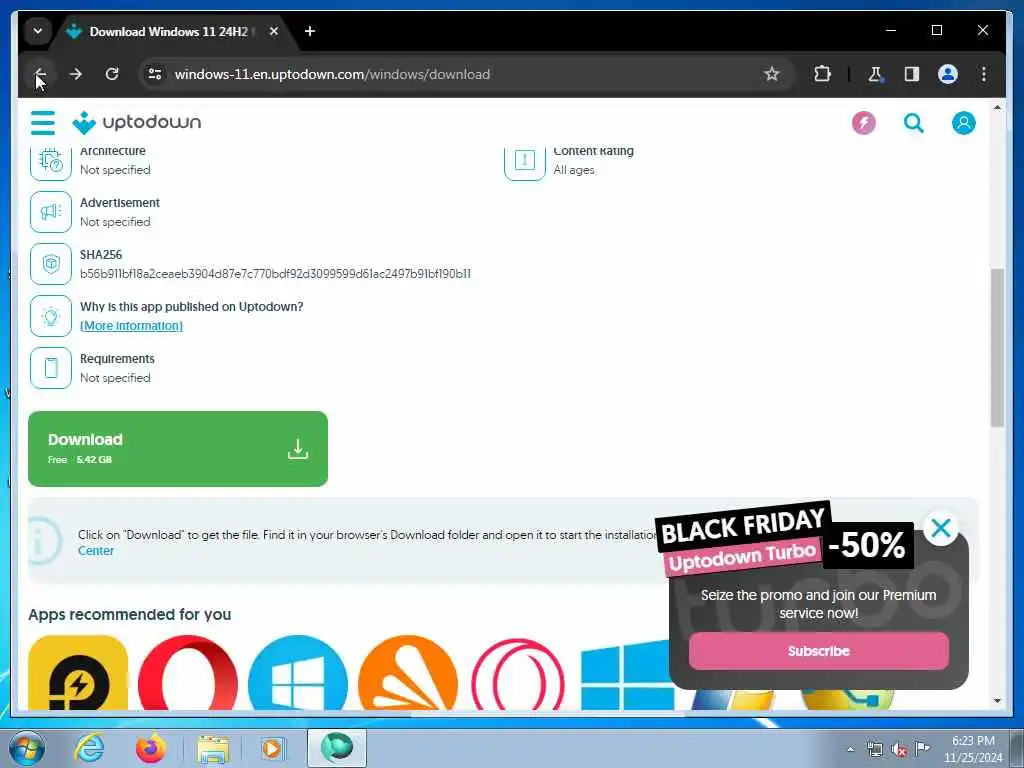This screenshot has width=1024, height=768.
Task: Reload the current page
Action: tap(112, 74)
